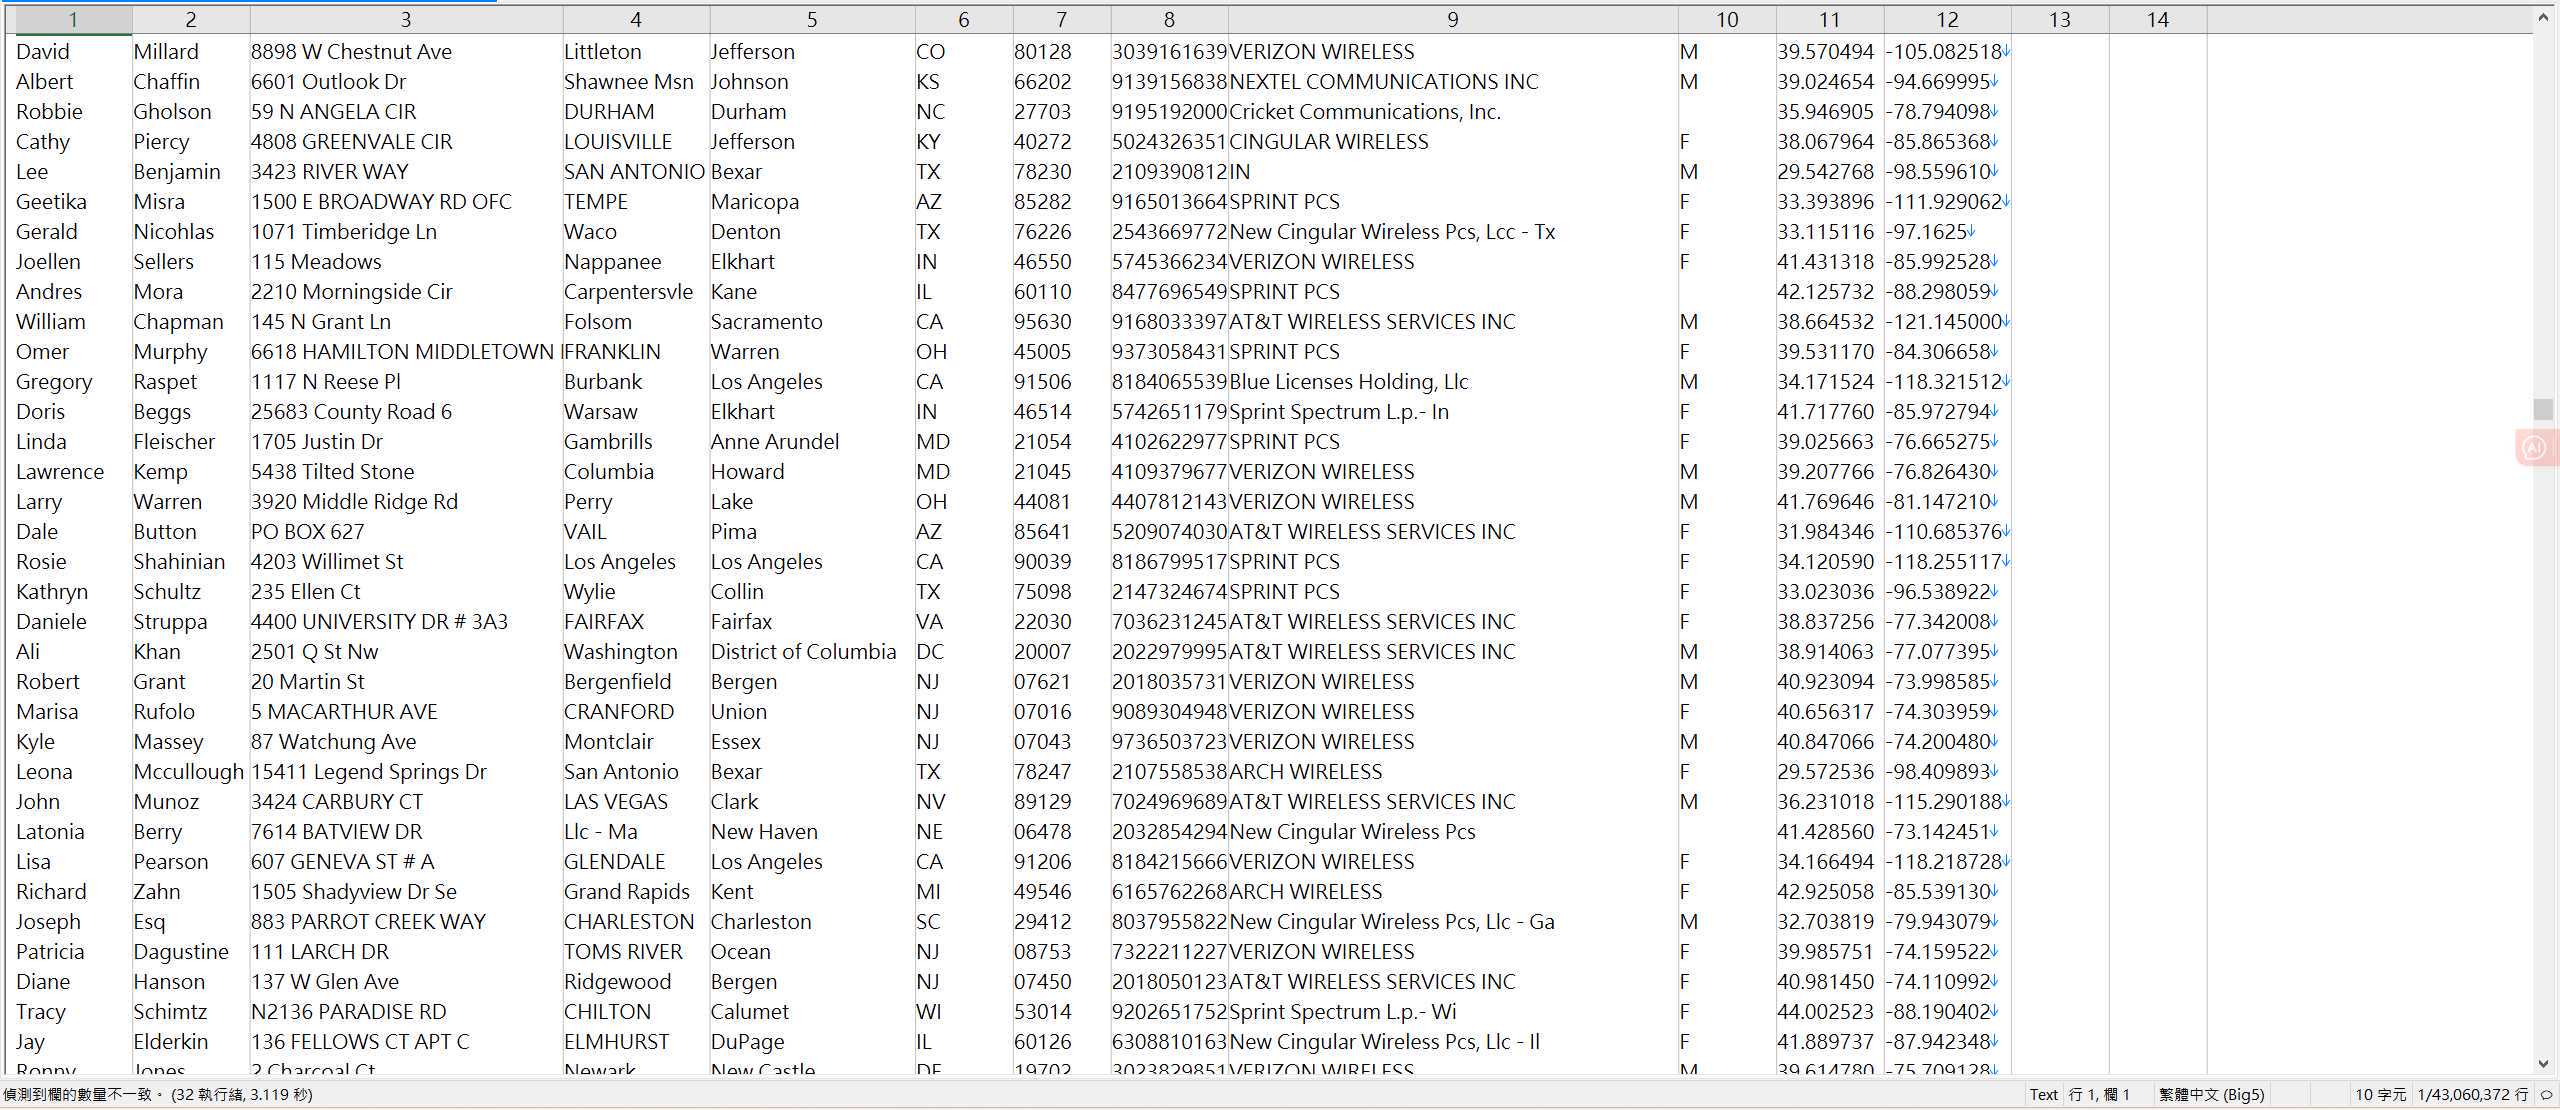Image resolution: width=2560 pixels, height=1110 pixels.
Task: Select column header 6
Action: pyautogui.click(x=964, y=19)
